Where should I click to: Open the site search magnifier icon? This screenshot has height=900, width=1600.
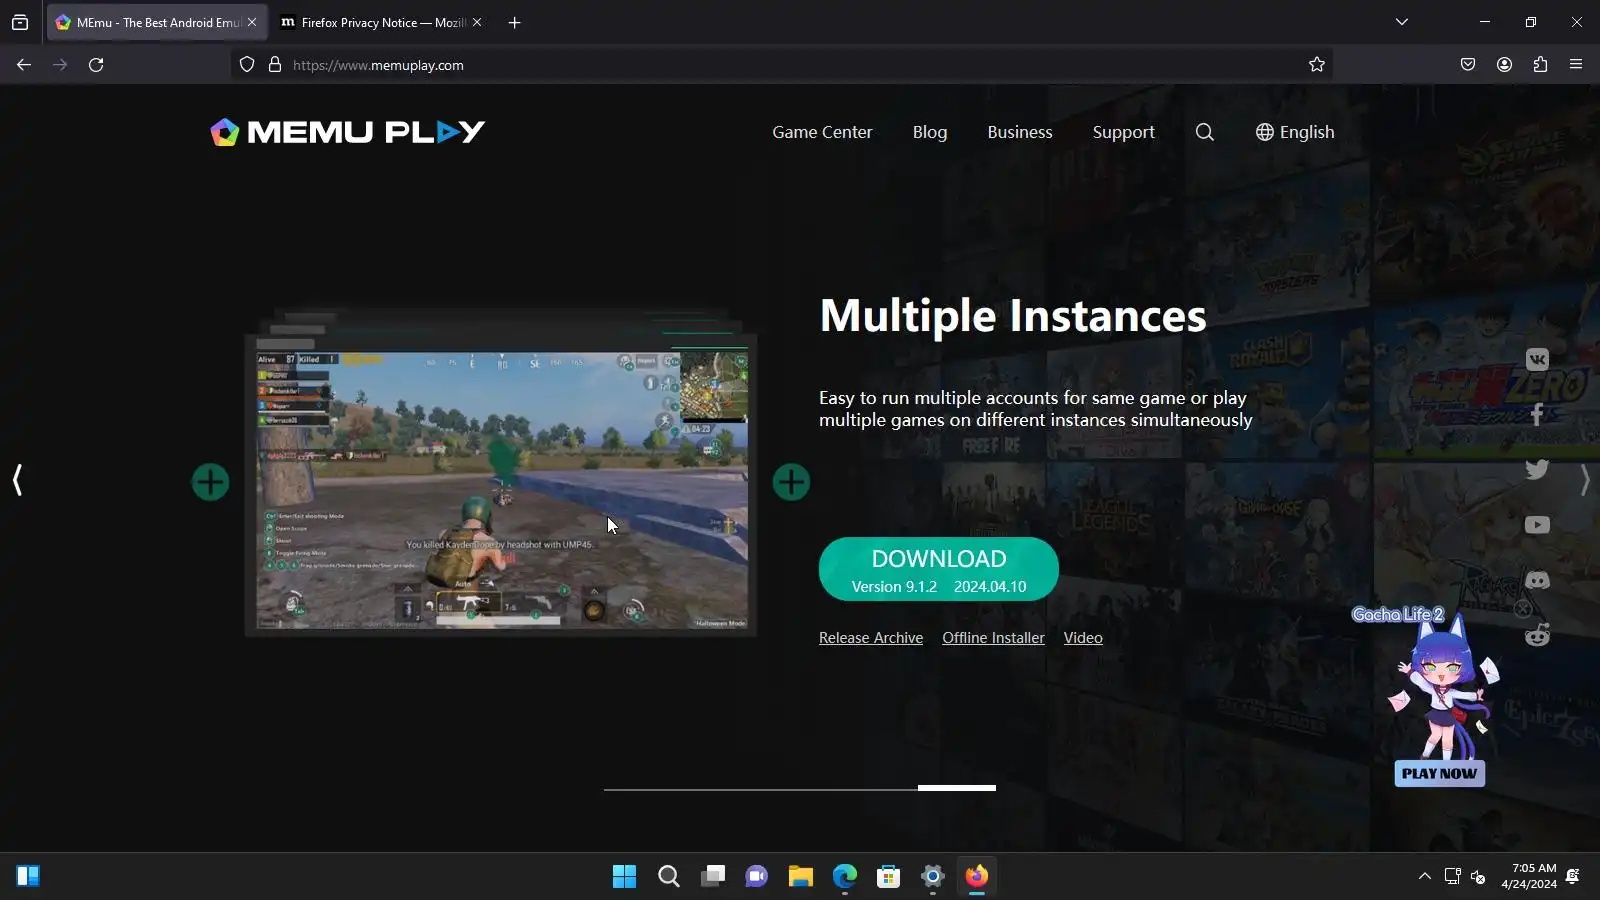tap(1205, 132)
